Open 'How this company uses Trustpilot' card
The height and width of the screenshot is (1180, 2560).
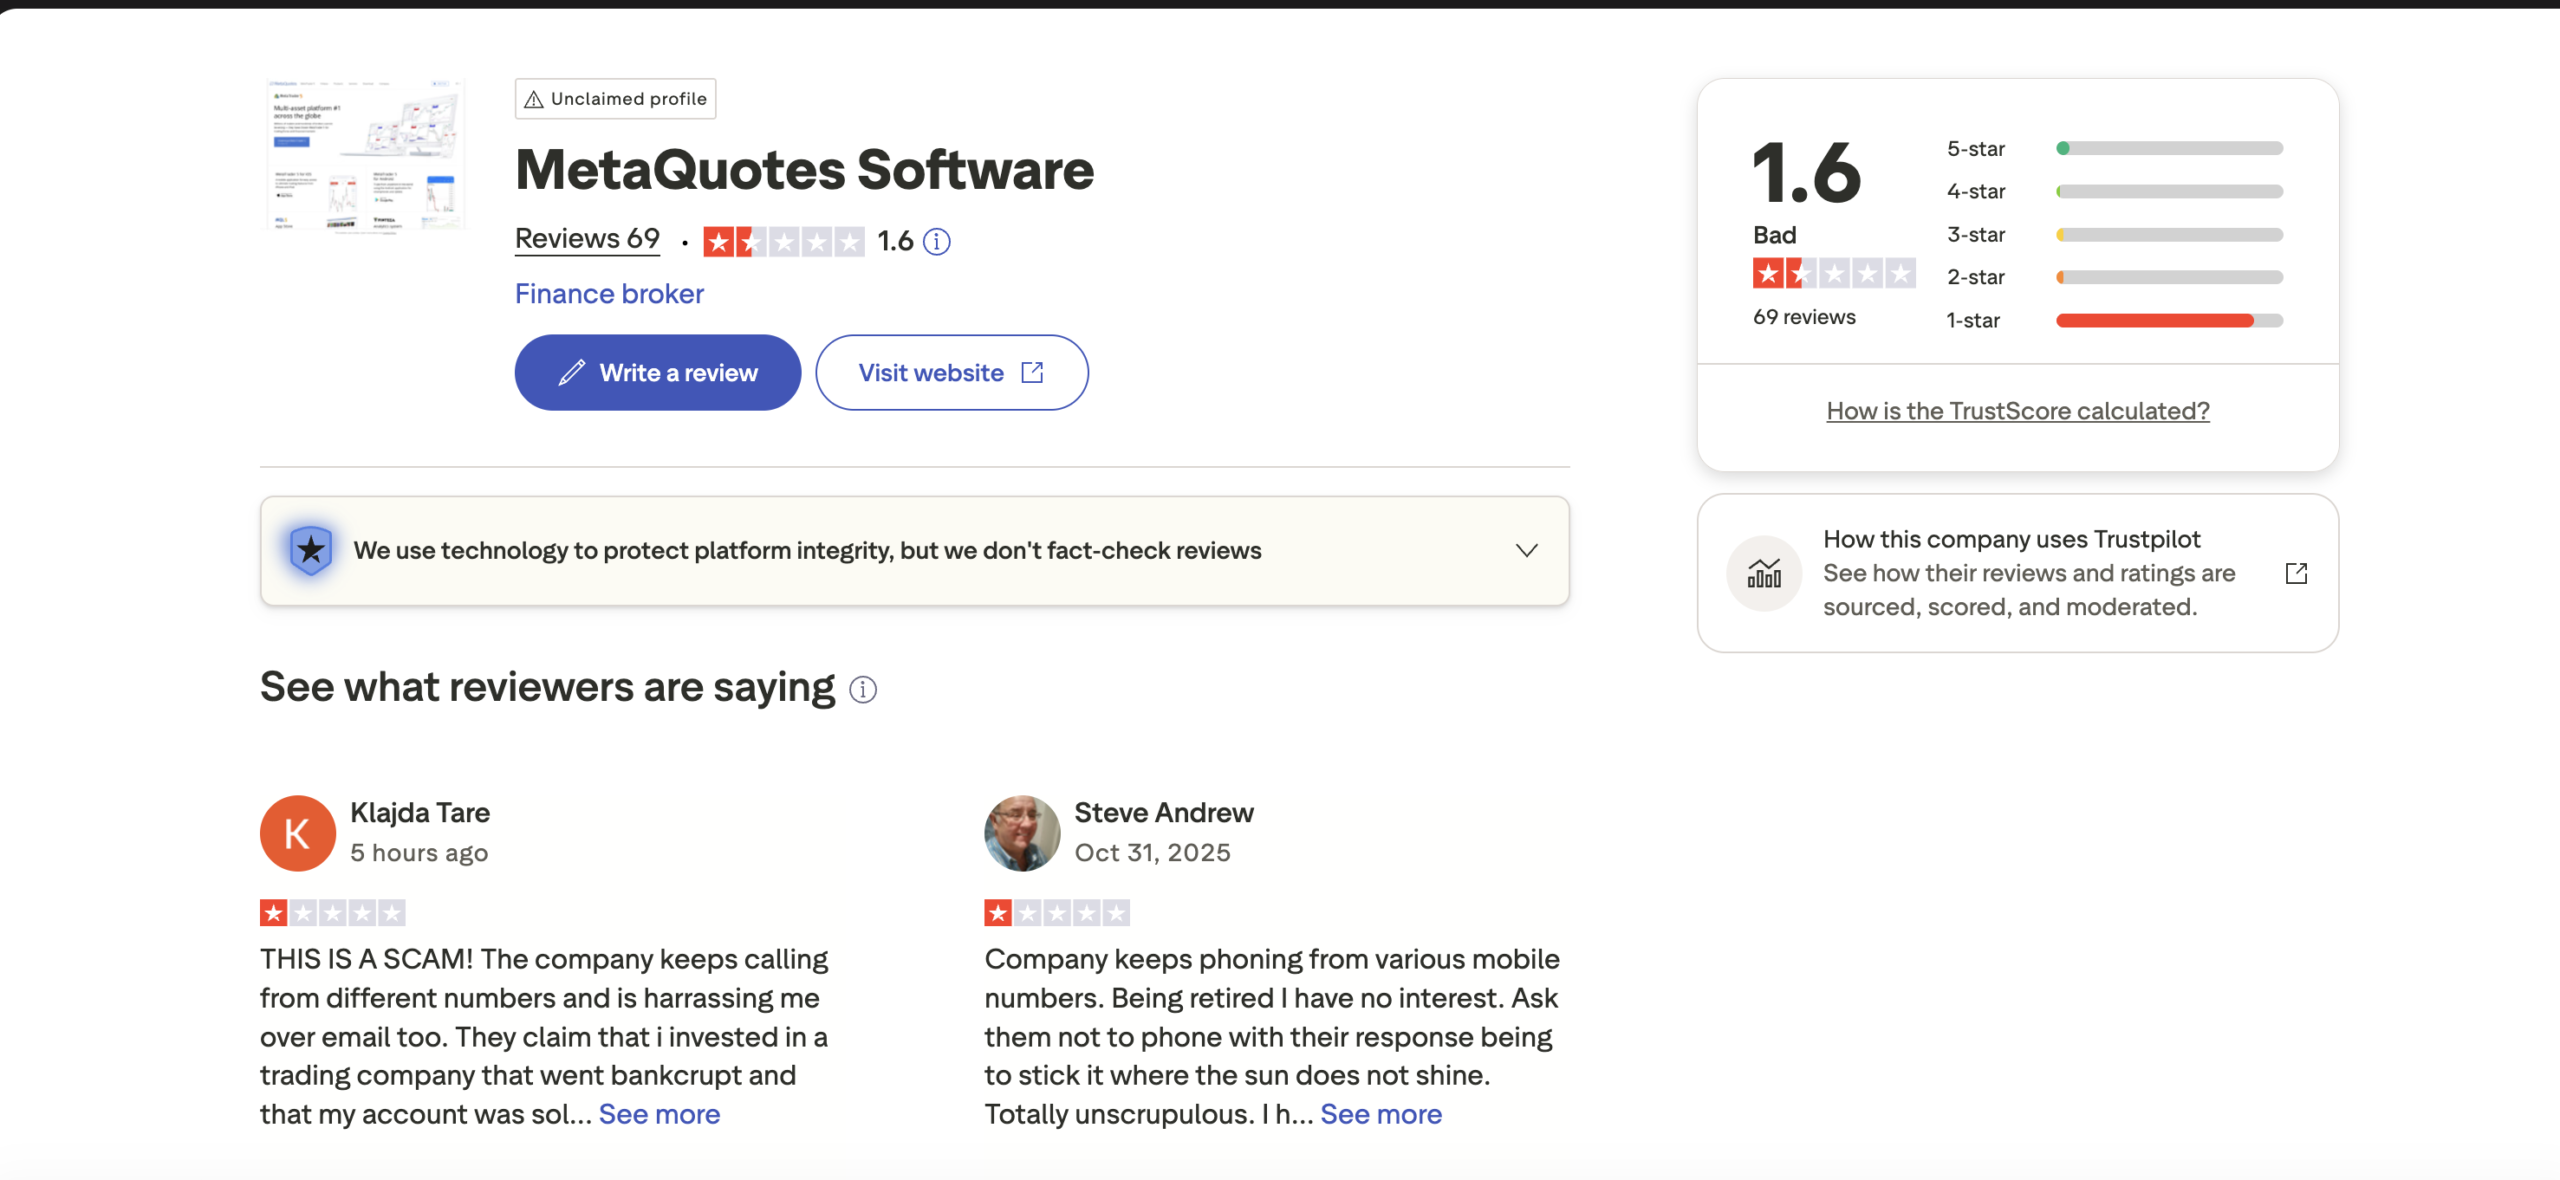point(2018,573)
